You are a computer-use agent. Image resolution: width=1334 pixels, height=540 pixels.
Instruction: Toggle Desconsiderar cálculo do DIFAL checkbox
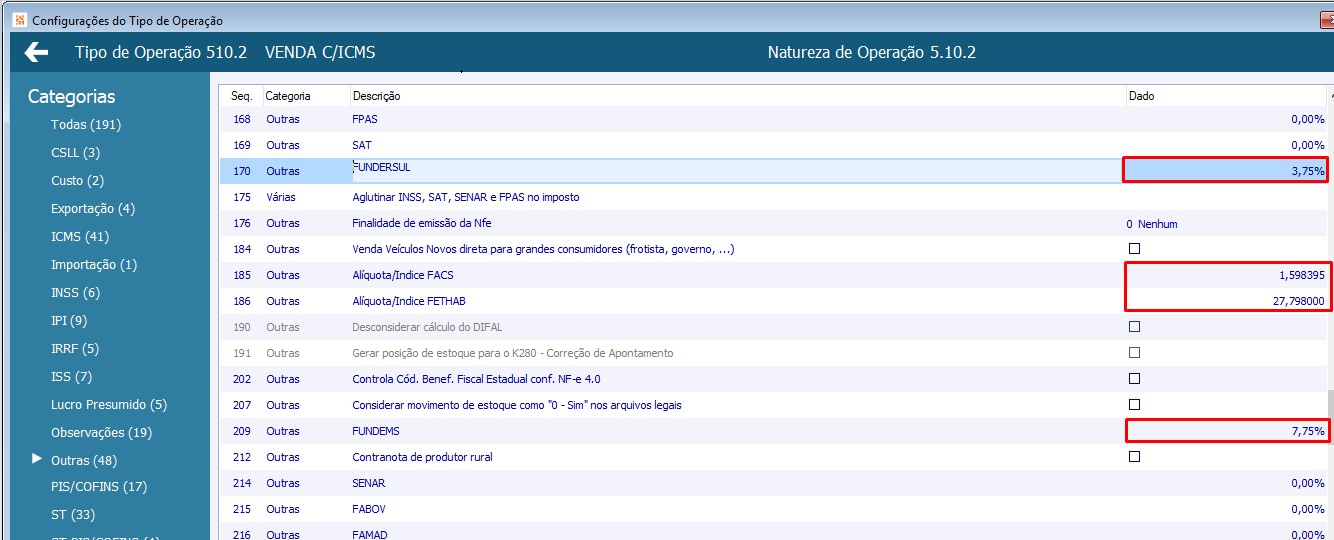(1134, 327)
